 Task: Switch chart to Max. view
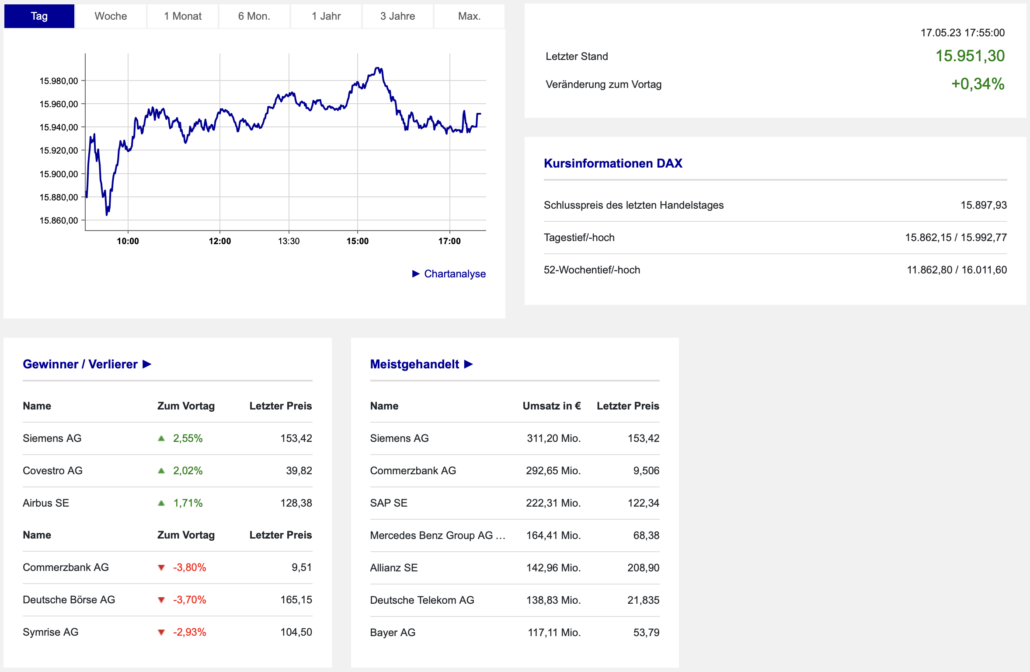[x=469, y=16]
